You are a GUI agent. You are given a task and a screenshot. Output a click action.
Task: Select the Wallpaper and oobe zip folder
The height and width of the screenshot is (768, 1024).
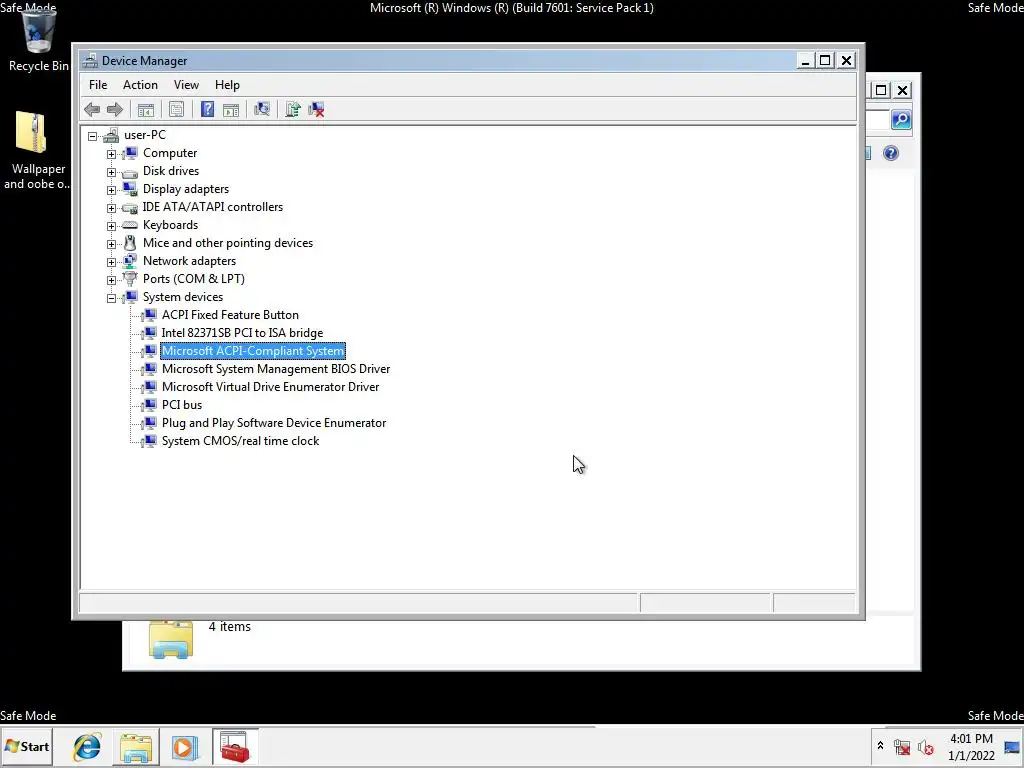36,151
